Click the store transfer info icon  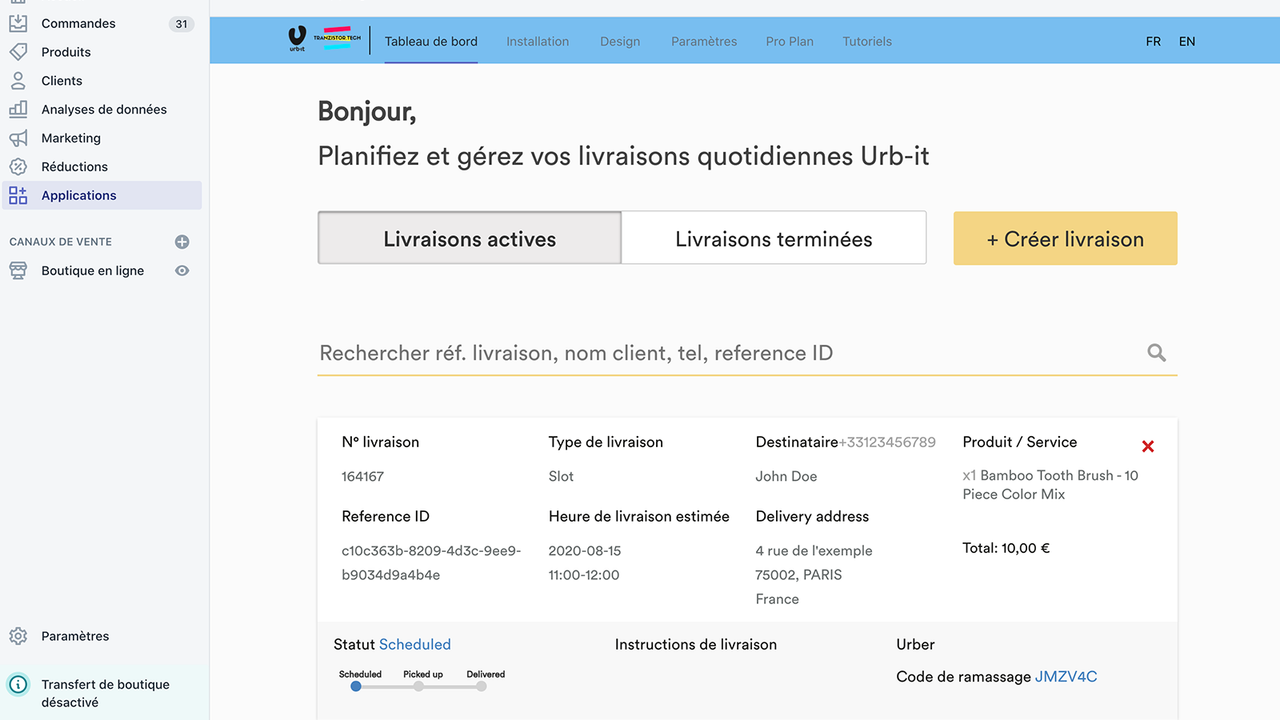coord(18,685)
